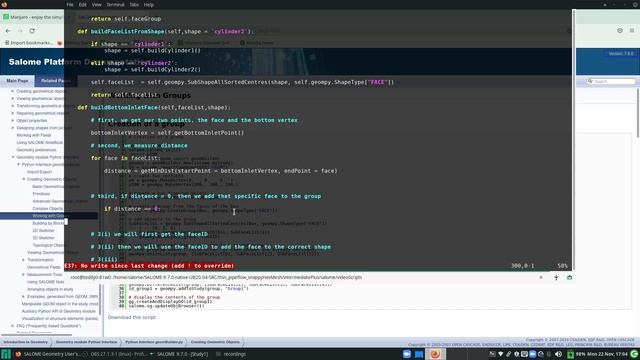Click the Zoom icon in the taskbar
Screen dimensions: 640x360
click(407, 354)
